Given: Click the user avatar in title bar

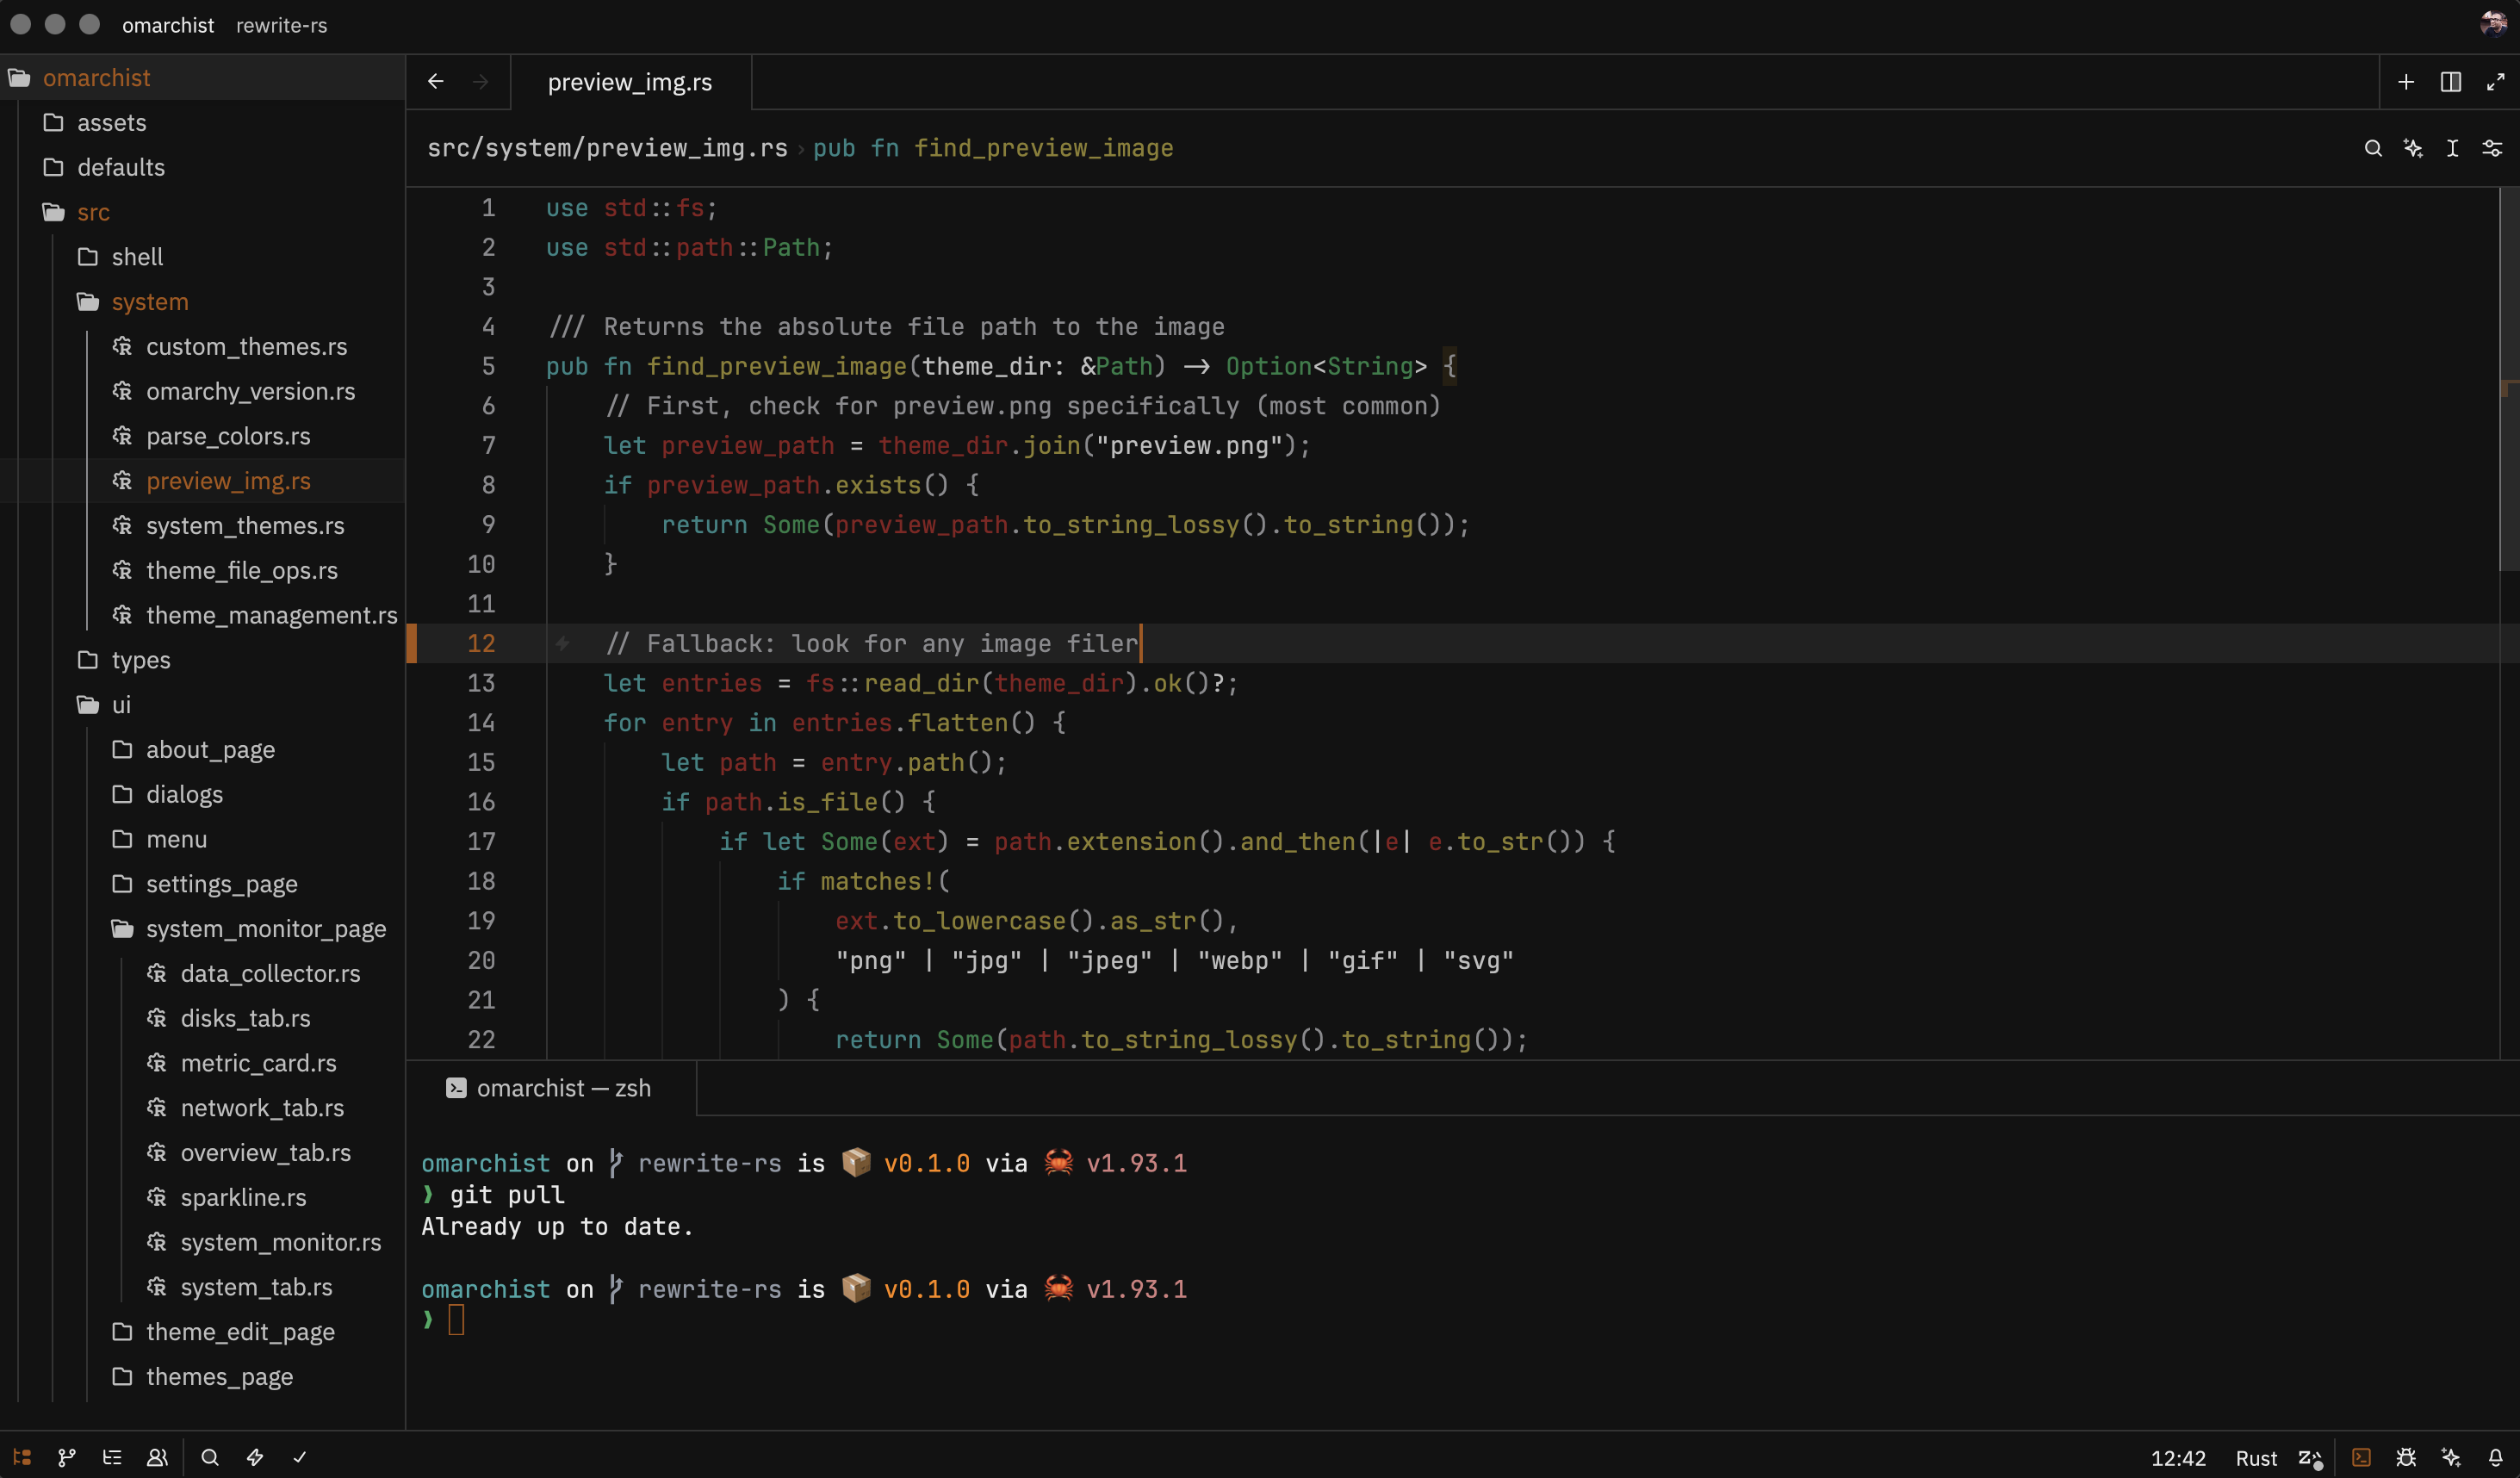Looking at the screenshot, I should [x=2493, y=24].
